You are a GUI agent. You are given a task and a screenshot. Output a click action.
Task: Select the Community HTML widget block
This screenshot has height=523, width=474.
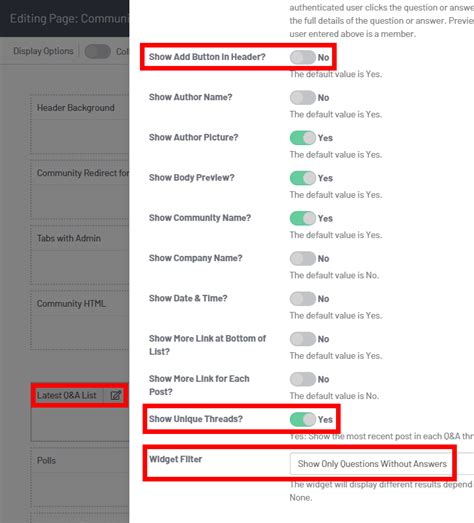80,320
